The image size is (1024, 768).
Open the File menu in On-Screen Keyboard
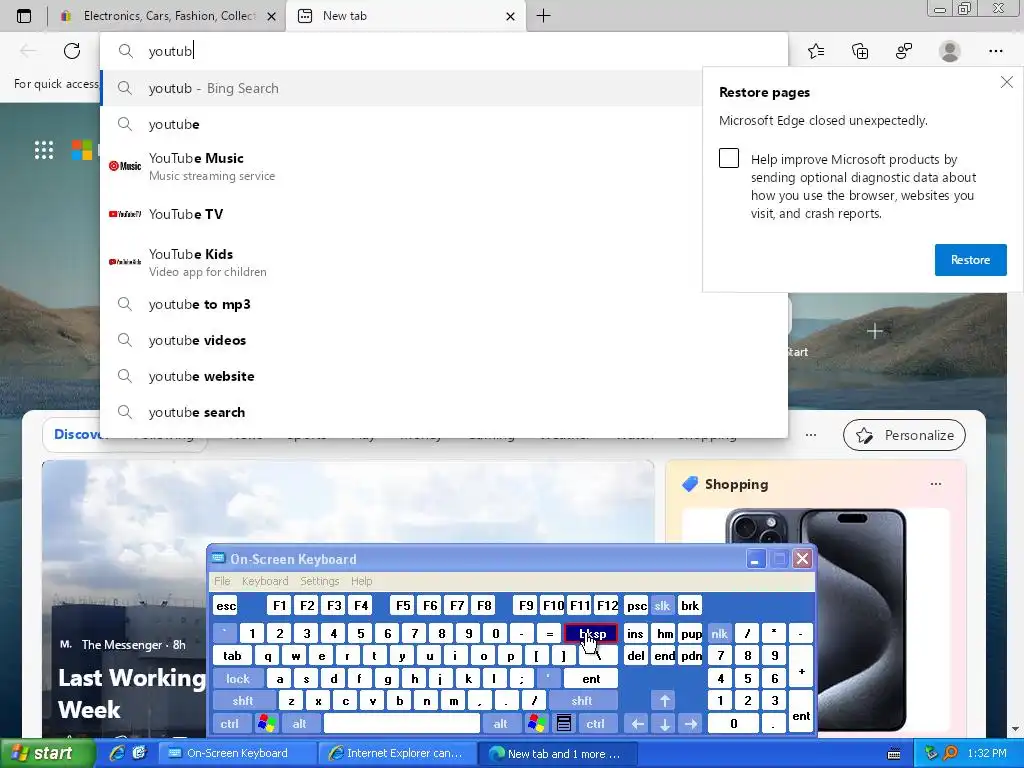click(222, 581)
